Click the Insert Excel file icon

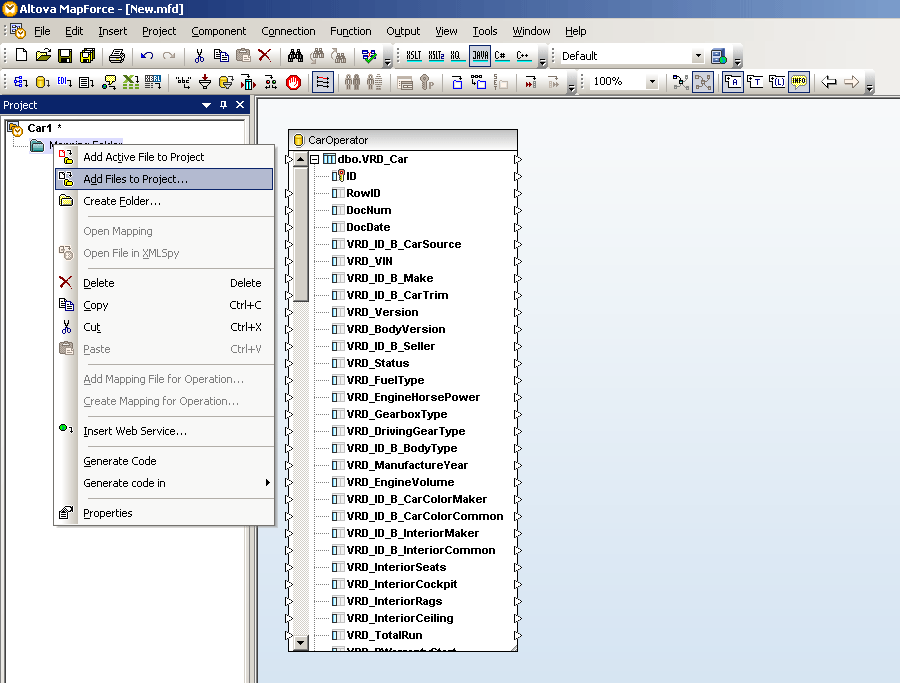131,82
